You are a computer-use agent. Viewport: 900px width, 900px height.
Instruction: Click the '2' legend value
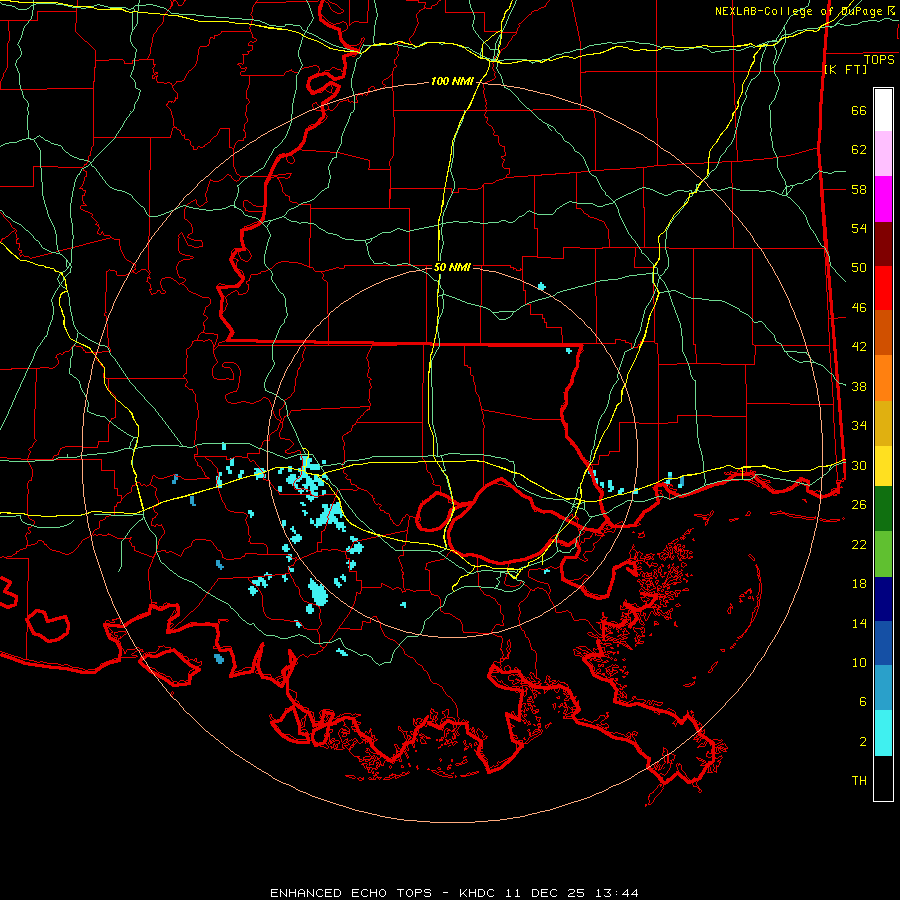(x=863, y=742)
